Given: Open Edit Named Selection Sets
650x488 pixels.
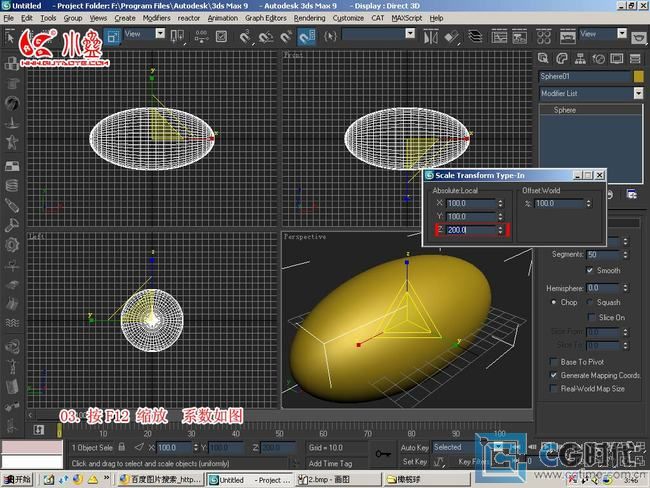Looking at the screenshot, I should (330, 36).
